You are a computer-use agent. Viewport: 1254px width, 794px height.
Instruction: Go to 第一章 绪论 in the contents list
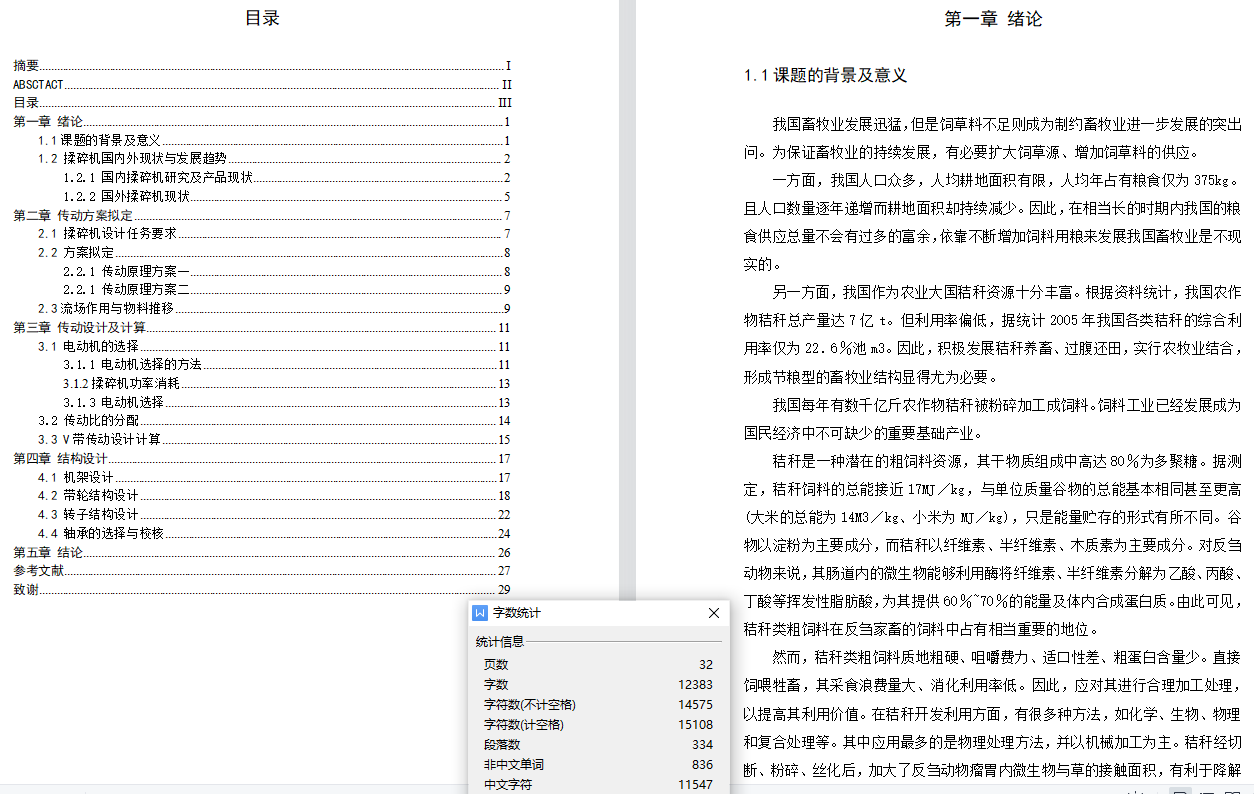pyautogui.click(x=48, y=122)
